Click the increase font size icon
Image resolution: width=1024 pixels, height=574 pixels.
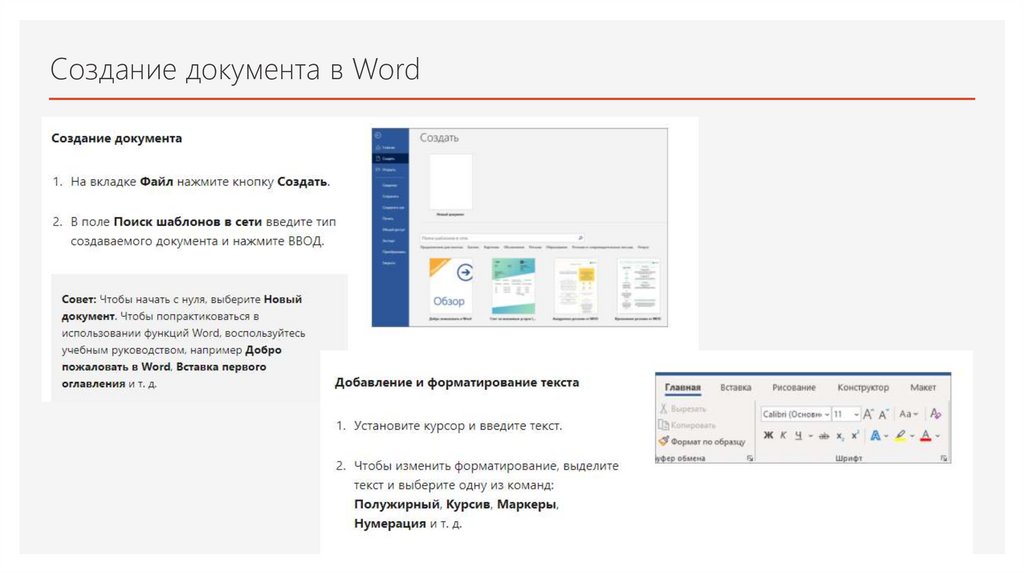coord(868,414)
